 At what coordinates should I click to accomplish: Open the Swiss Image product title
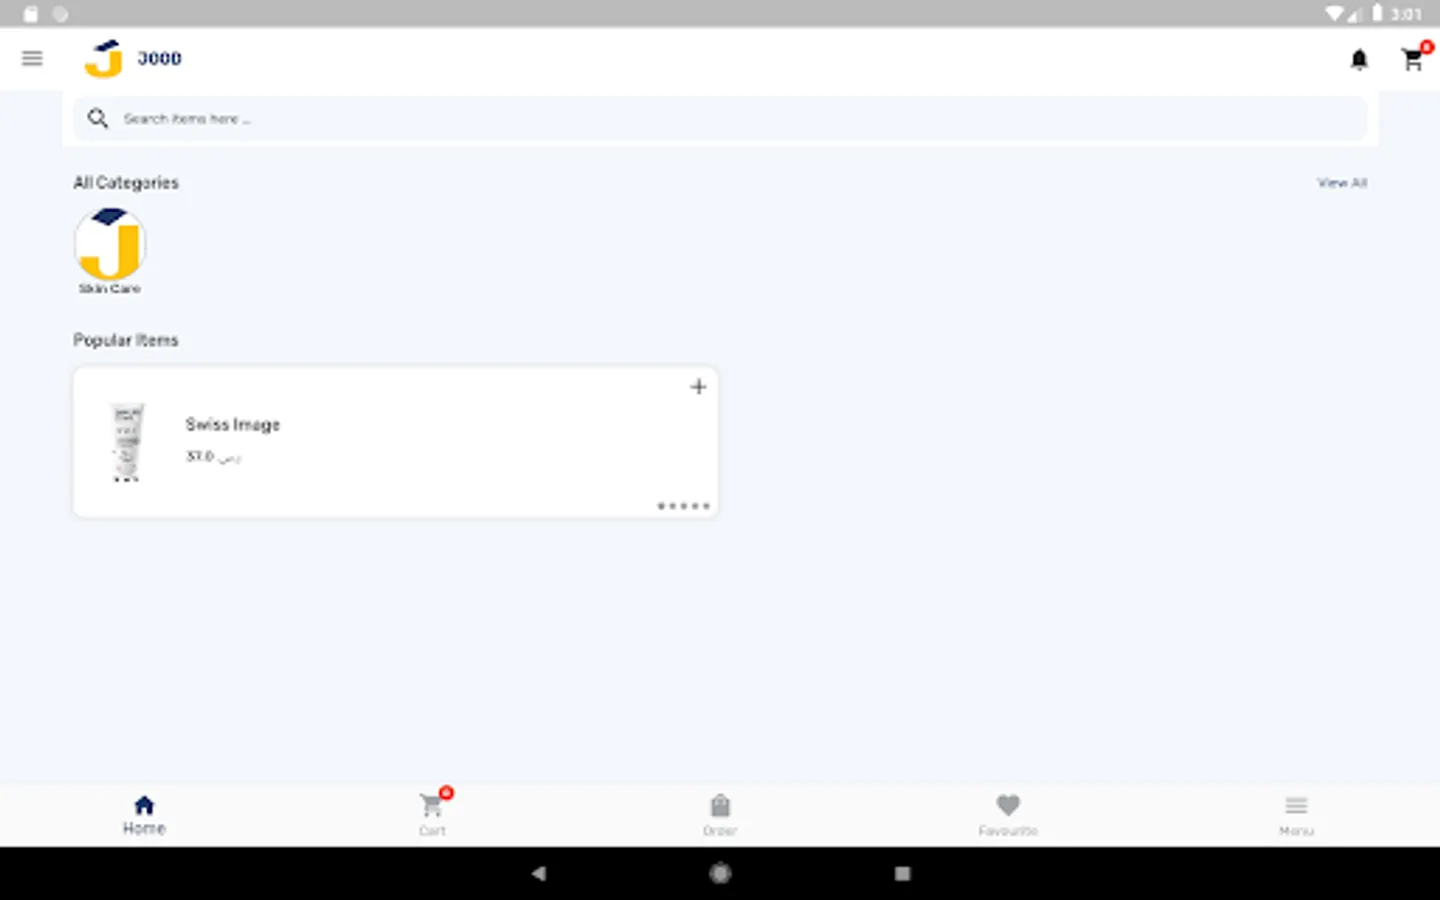[x=233, y=425]
